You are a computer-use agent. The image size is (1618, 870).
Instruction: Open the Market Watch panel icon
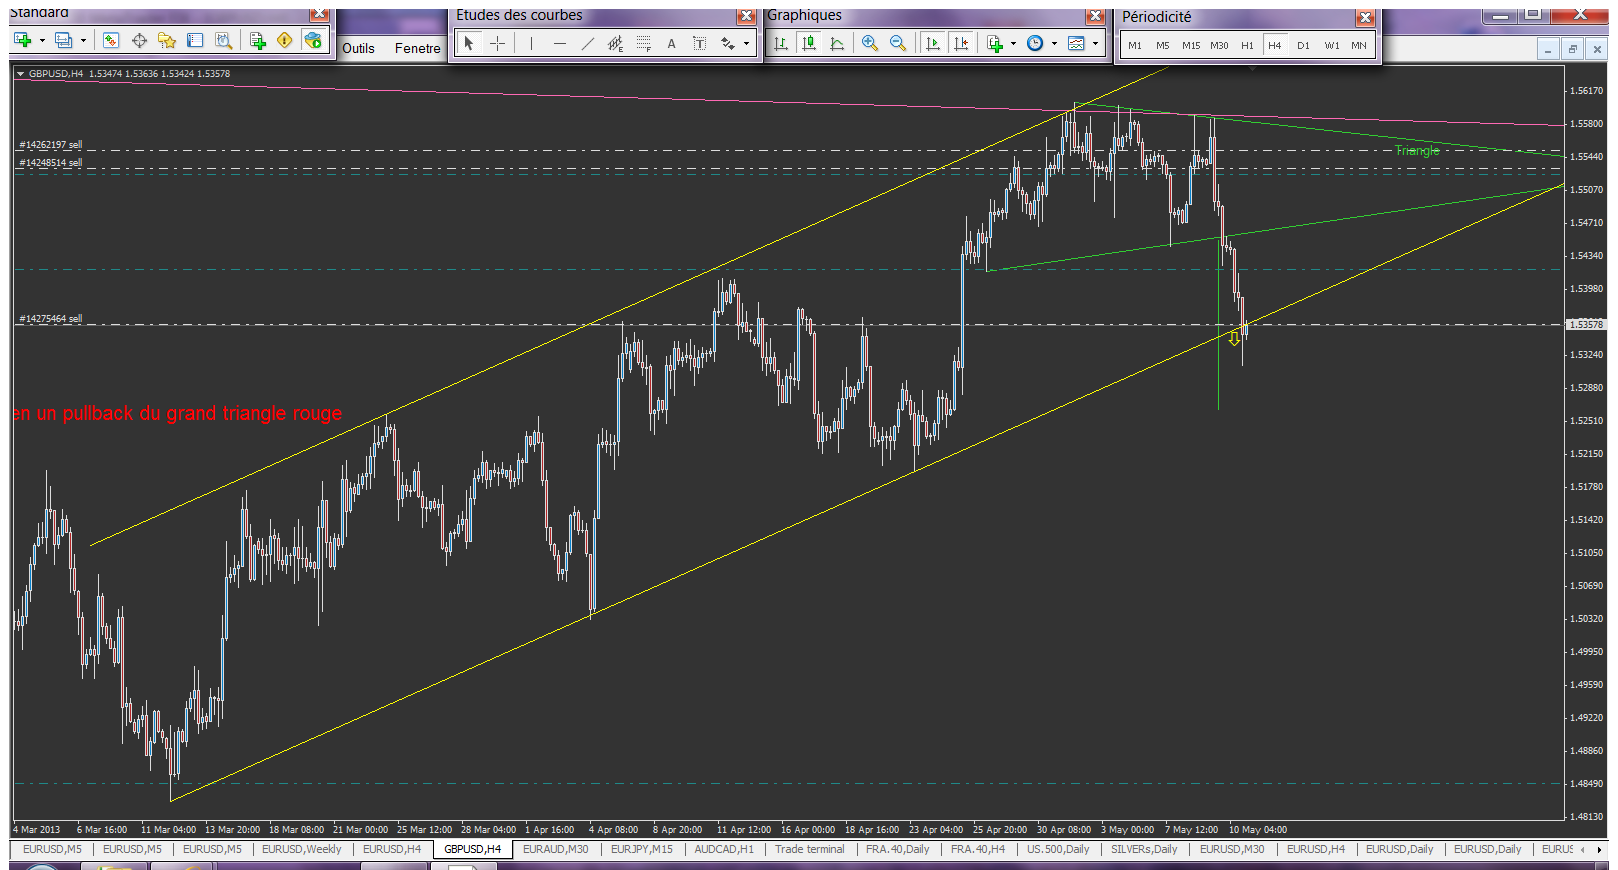(x=111, y=40)
